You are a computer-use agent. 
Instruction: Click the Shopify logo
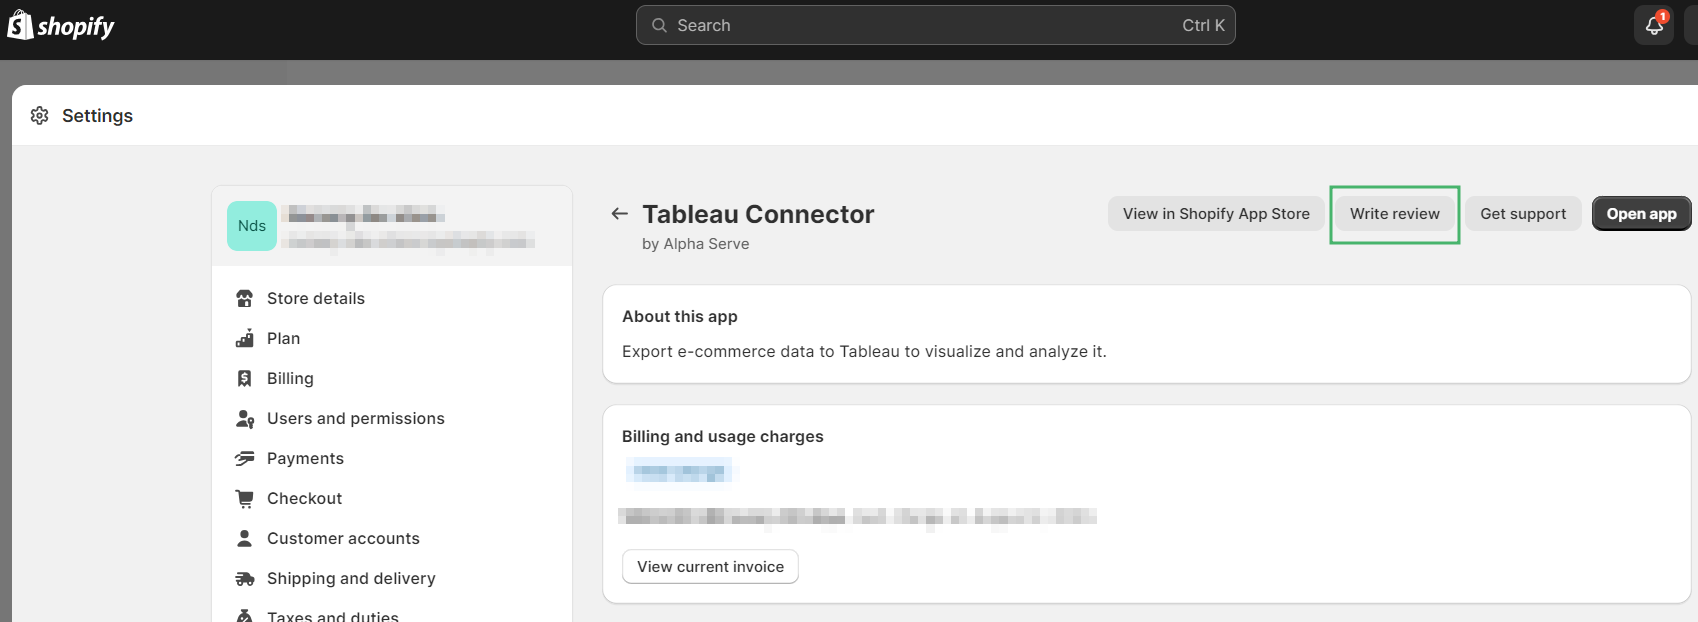point(61,26)
